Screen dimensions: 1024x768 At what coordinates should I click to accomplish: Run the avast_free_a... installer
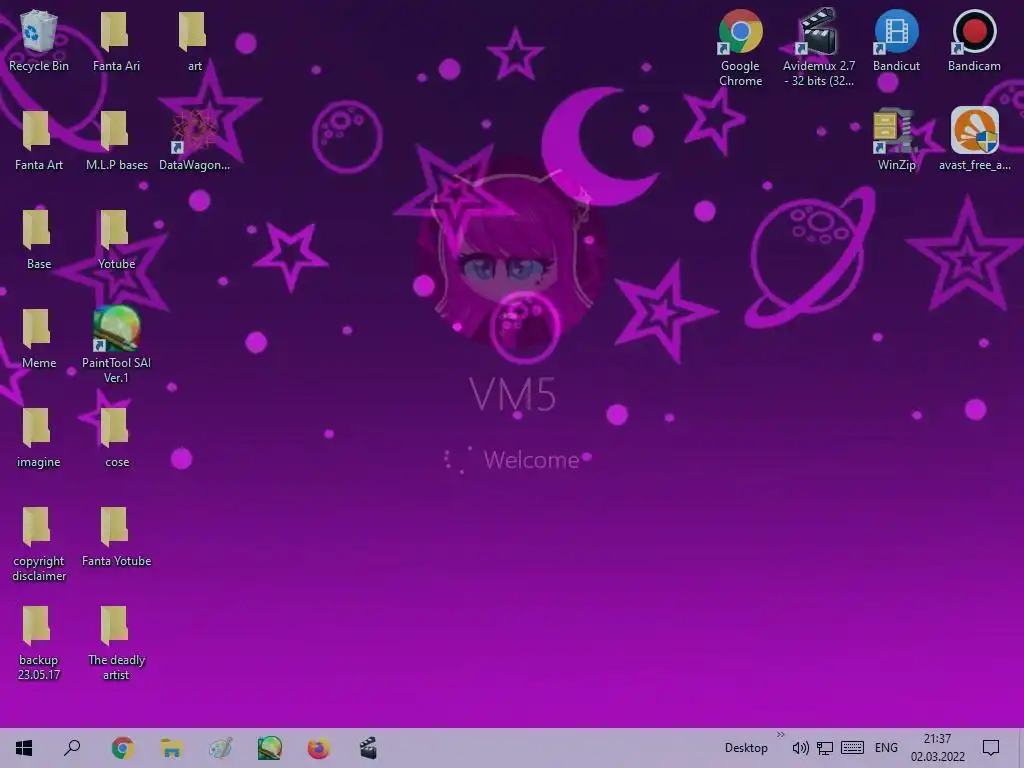point(974,140)
